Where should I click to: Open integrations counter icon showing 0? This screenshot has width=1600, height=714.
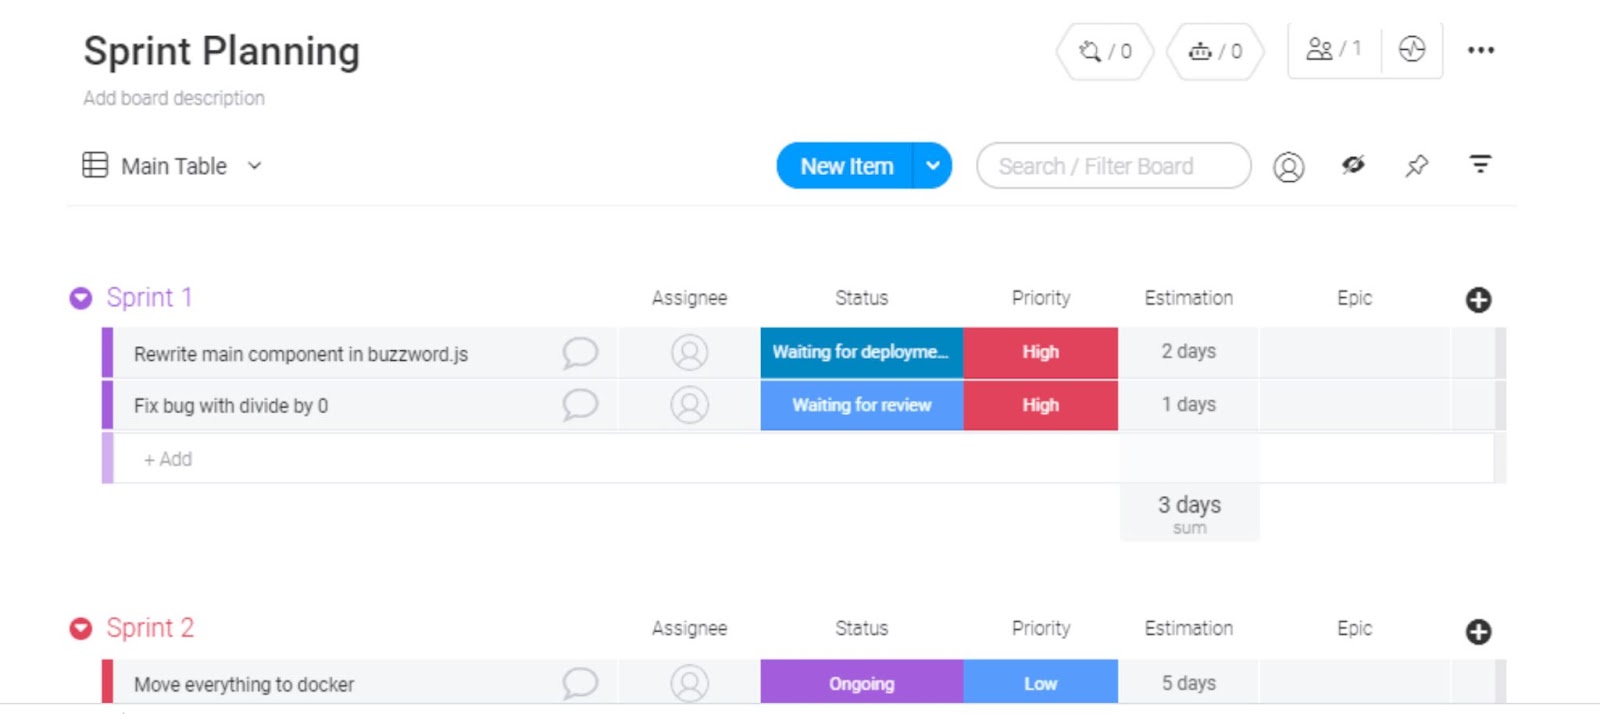(x=1105, y=51)
